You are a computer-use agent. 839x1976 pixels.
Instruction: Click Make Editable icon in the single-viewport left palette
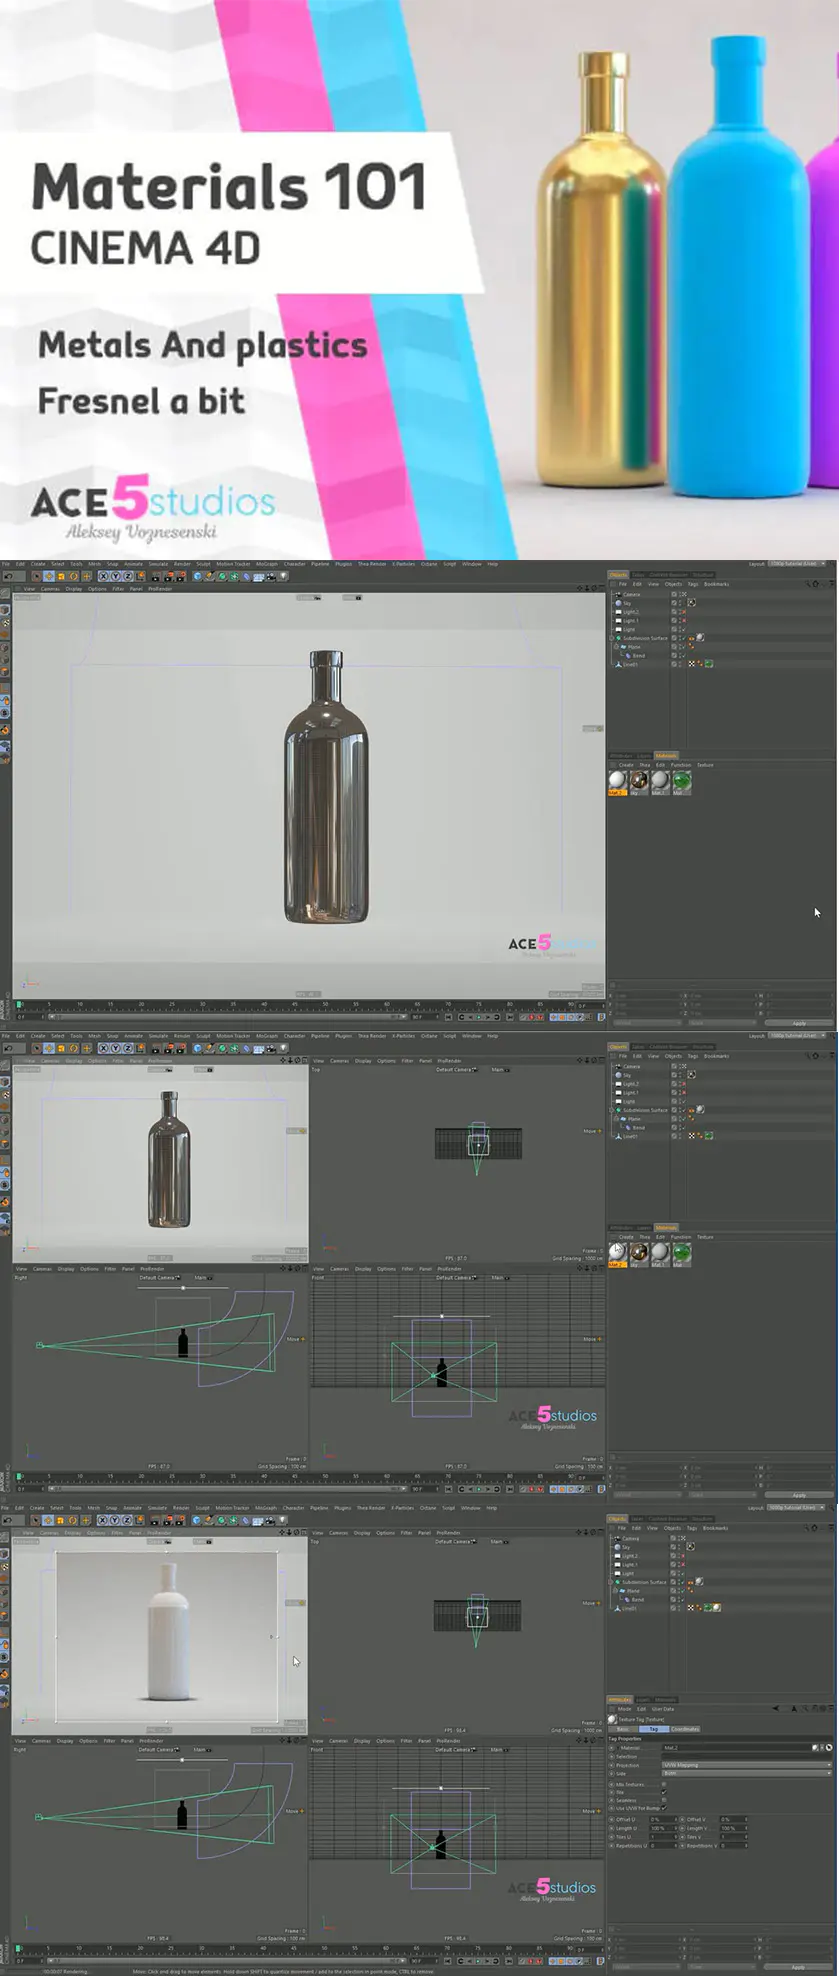[x=5, y=593]
